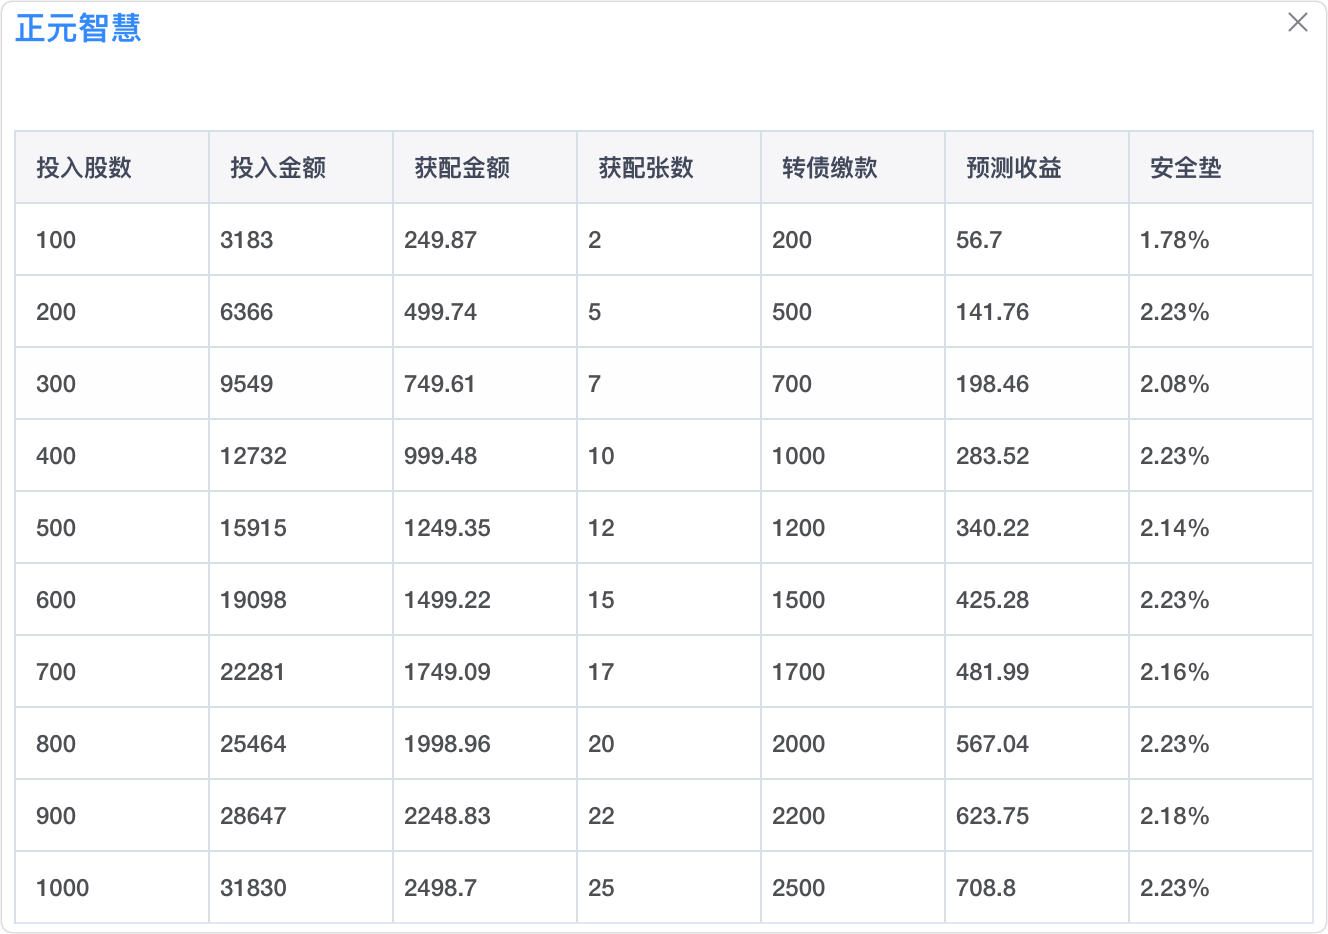Select the cell with 3183 investment amount

tap(247, 240)
